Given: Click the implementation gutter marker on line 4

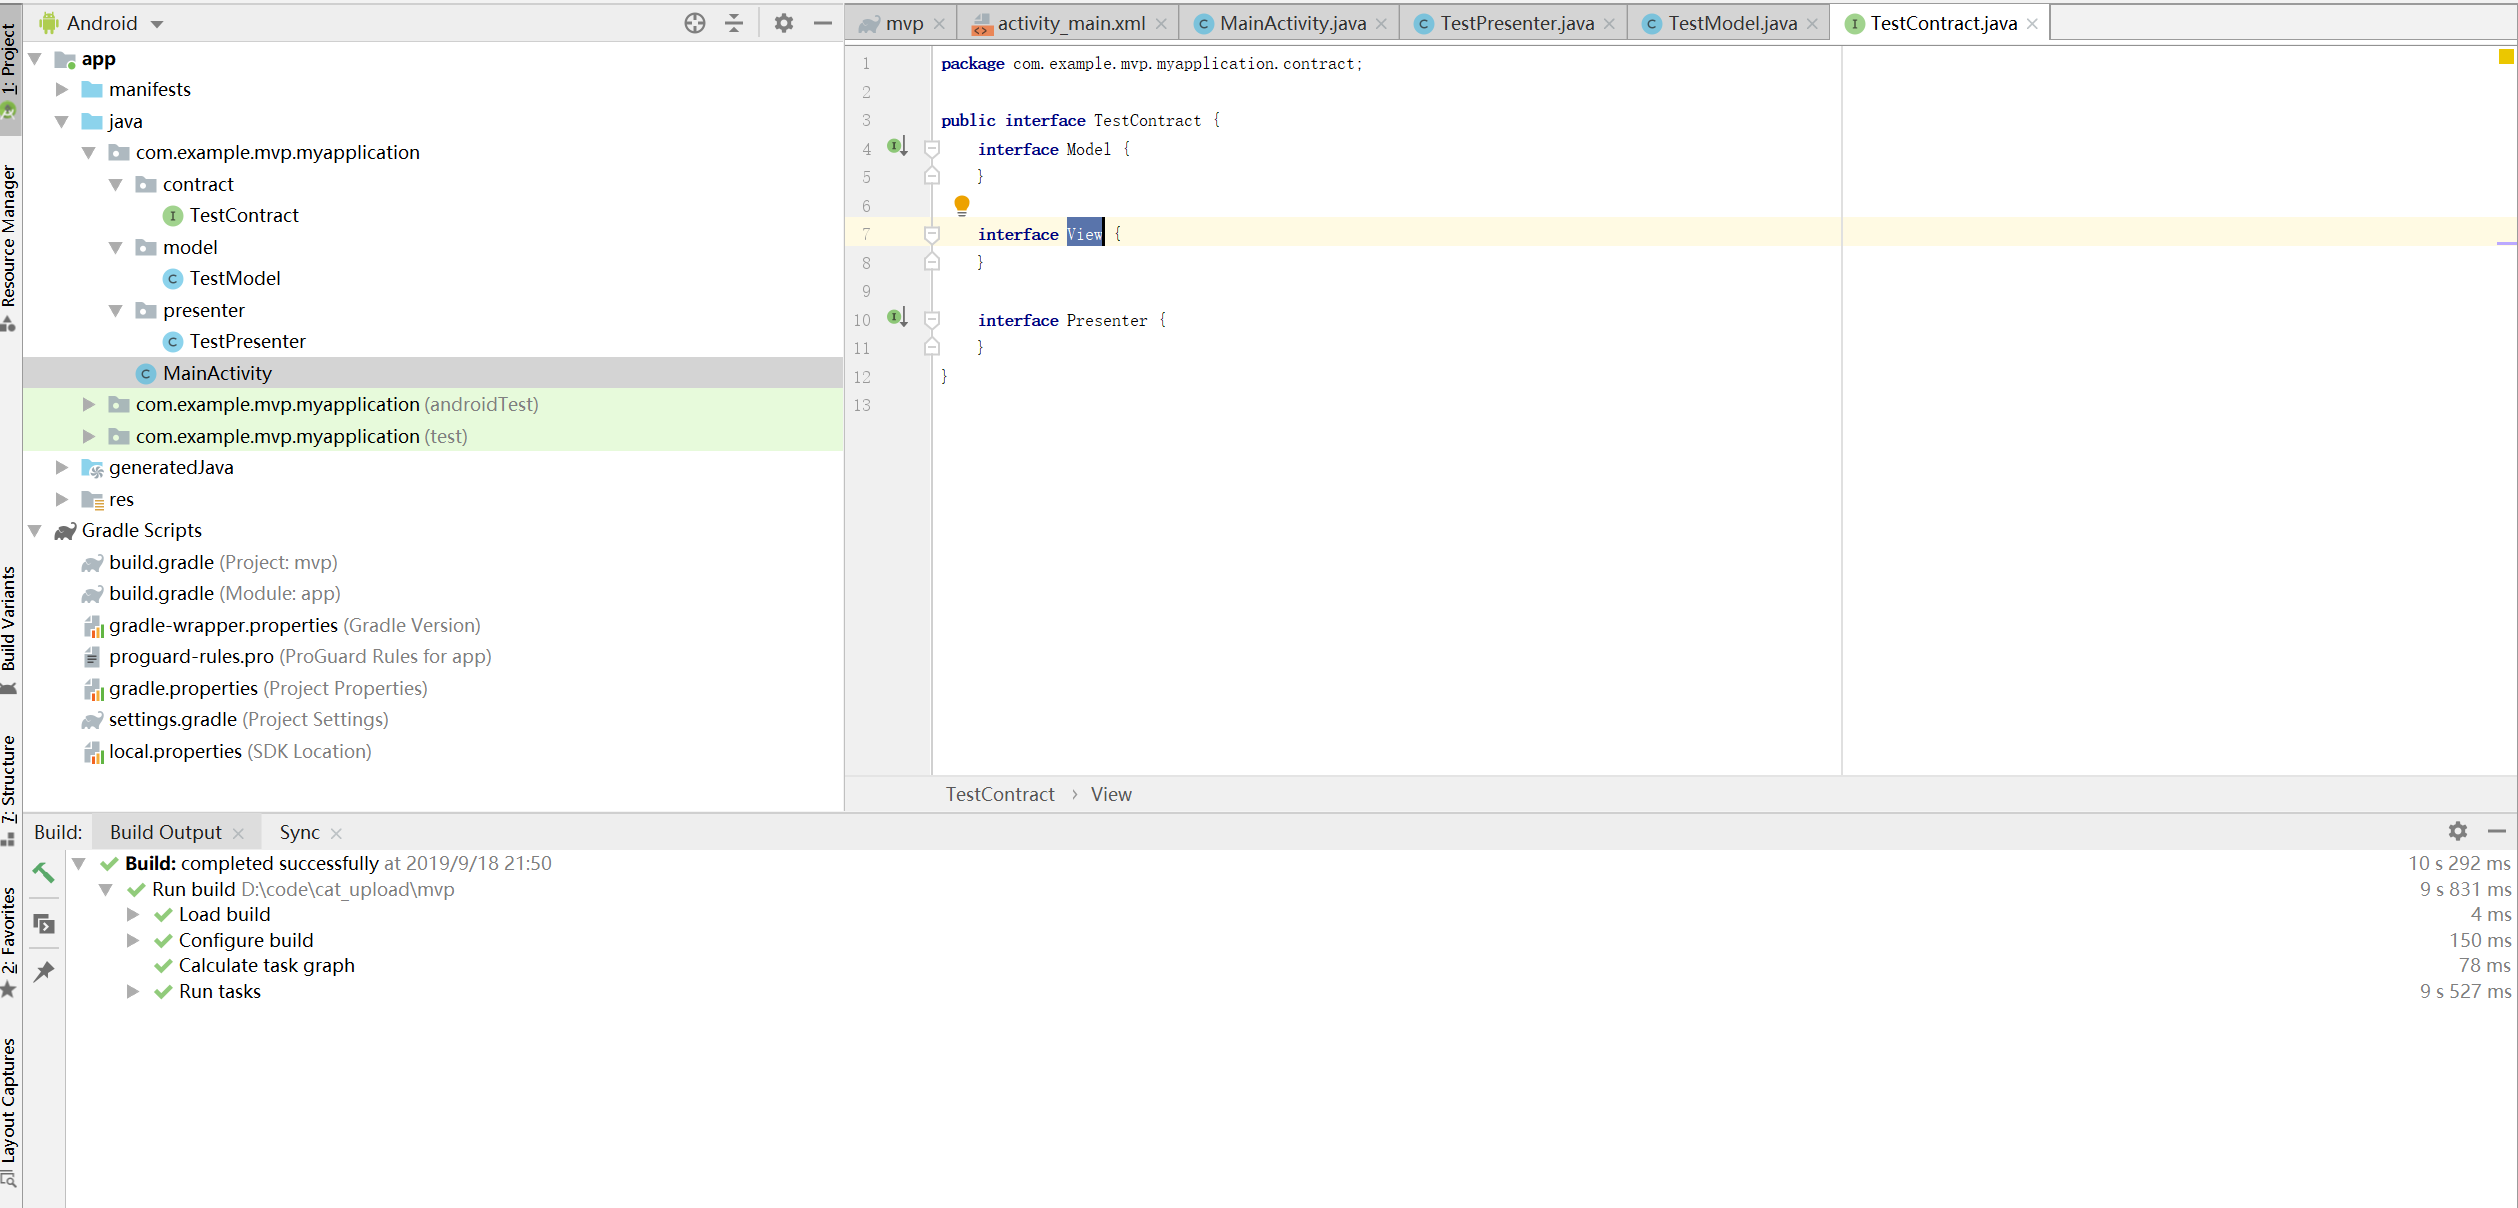Looking at the screenshot, I should (x=895, y=145).
